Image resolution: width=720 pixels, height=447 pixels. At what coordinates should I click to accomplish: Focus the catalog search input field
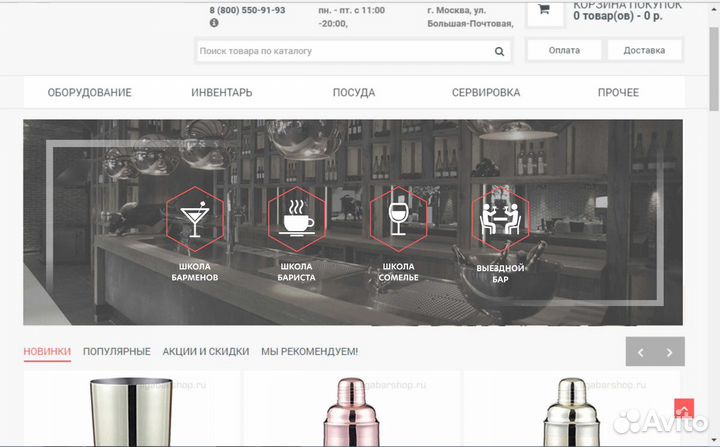pos(340,51)
